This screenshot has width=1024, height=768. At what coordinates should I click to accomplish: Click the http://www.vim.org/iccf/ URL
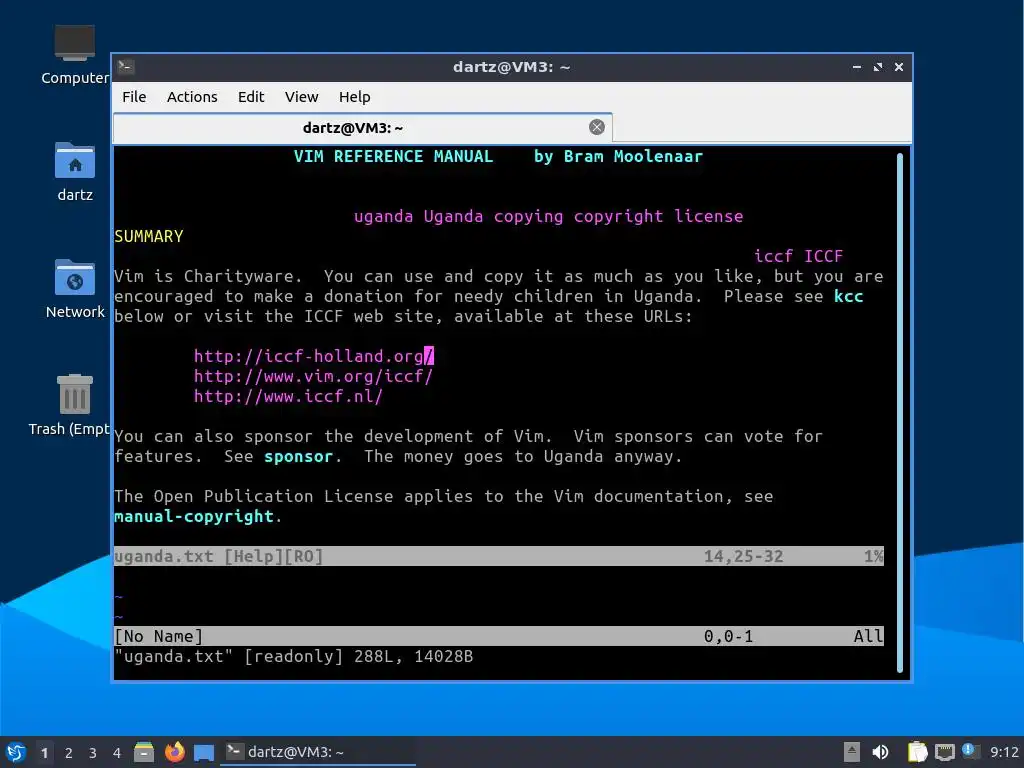click(313, 376)
